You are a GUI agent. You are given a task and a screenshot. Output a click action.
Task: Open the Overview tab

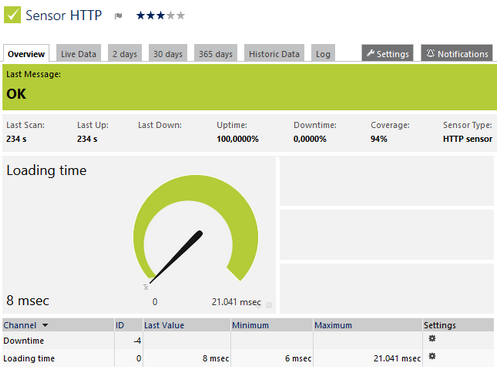[x=26, y=53]
